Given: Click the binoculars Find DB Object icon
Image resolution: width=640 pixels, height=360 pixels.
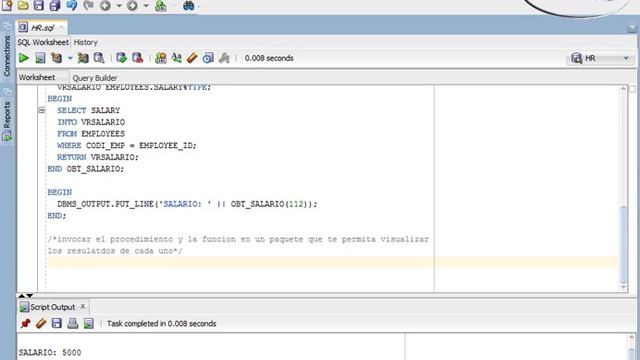Looking at the screenshot, I should tap(188, 6).
